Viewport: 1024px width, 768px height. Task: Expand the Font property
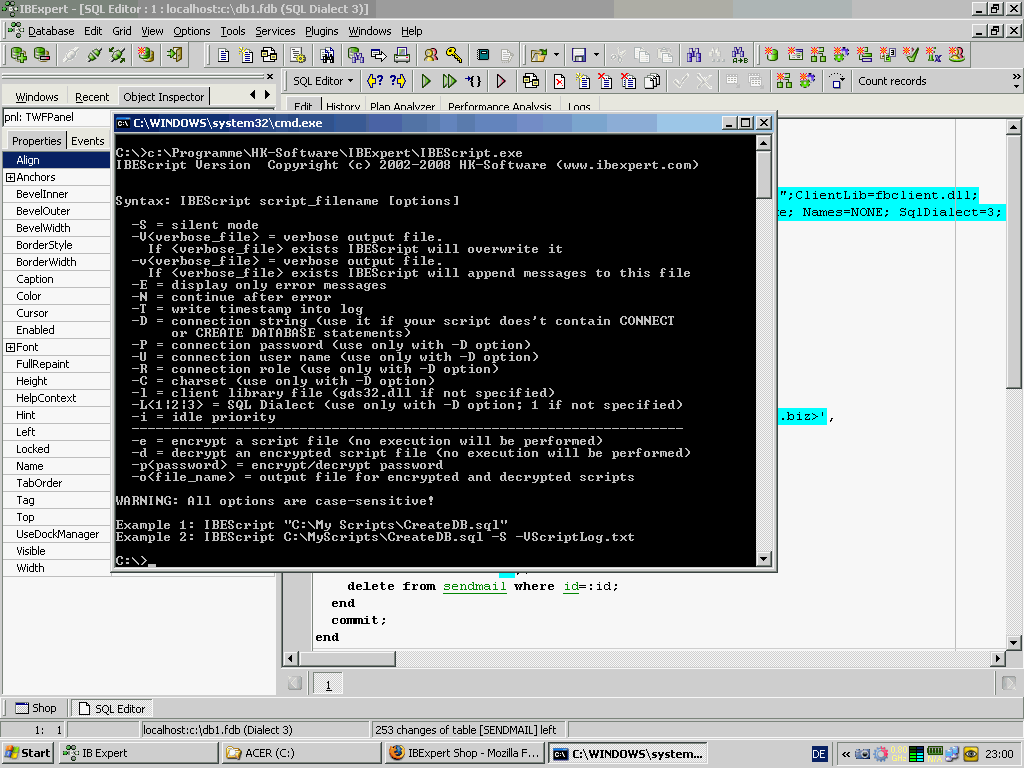10,347
